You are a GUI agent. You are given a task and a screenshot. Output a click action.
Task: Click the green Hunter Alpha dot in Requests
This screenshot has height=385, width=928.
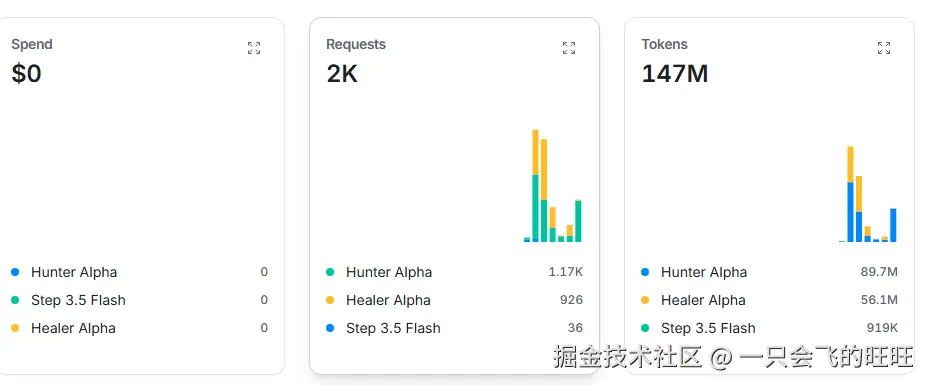(330, 273)
